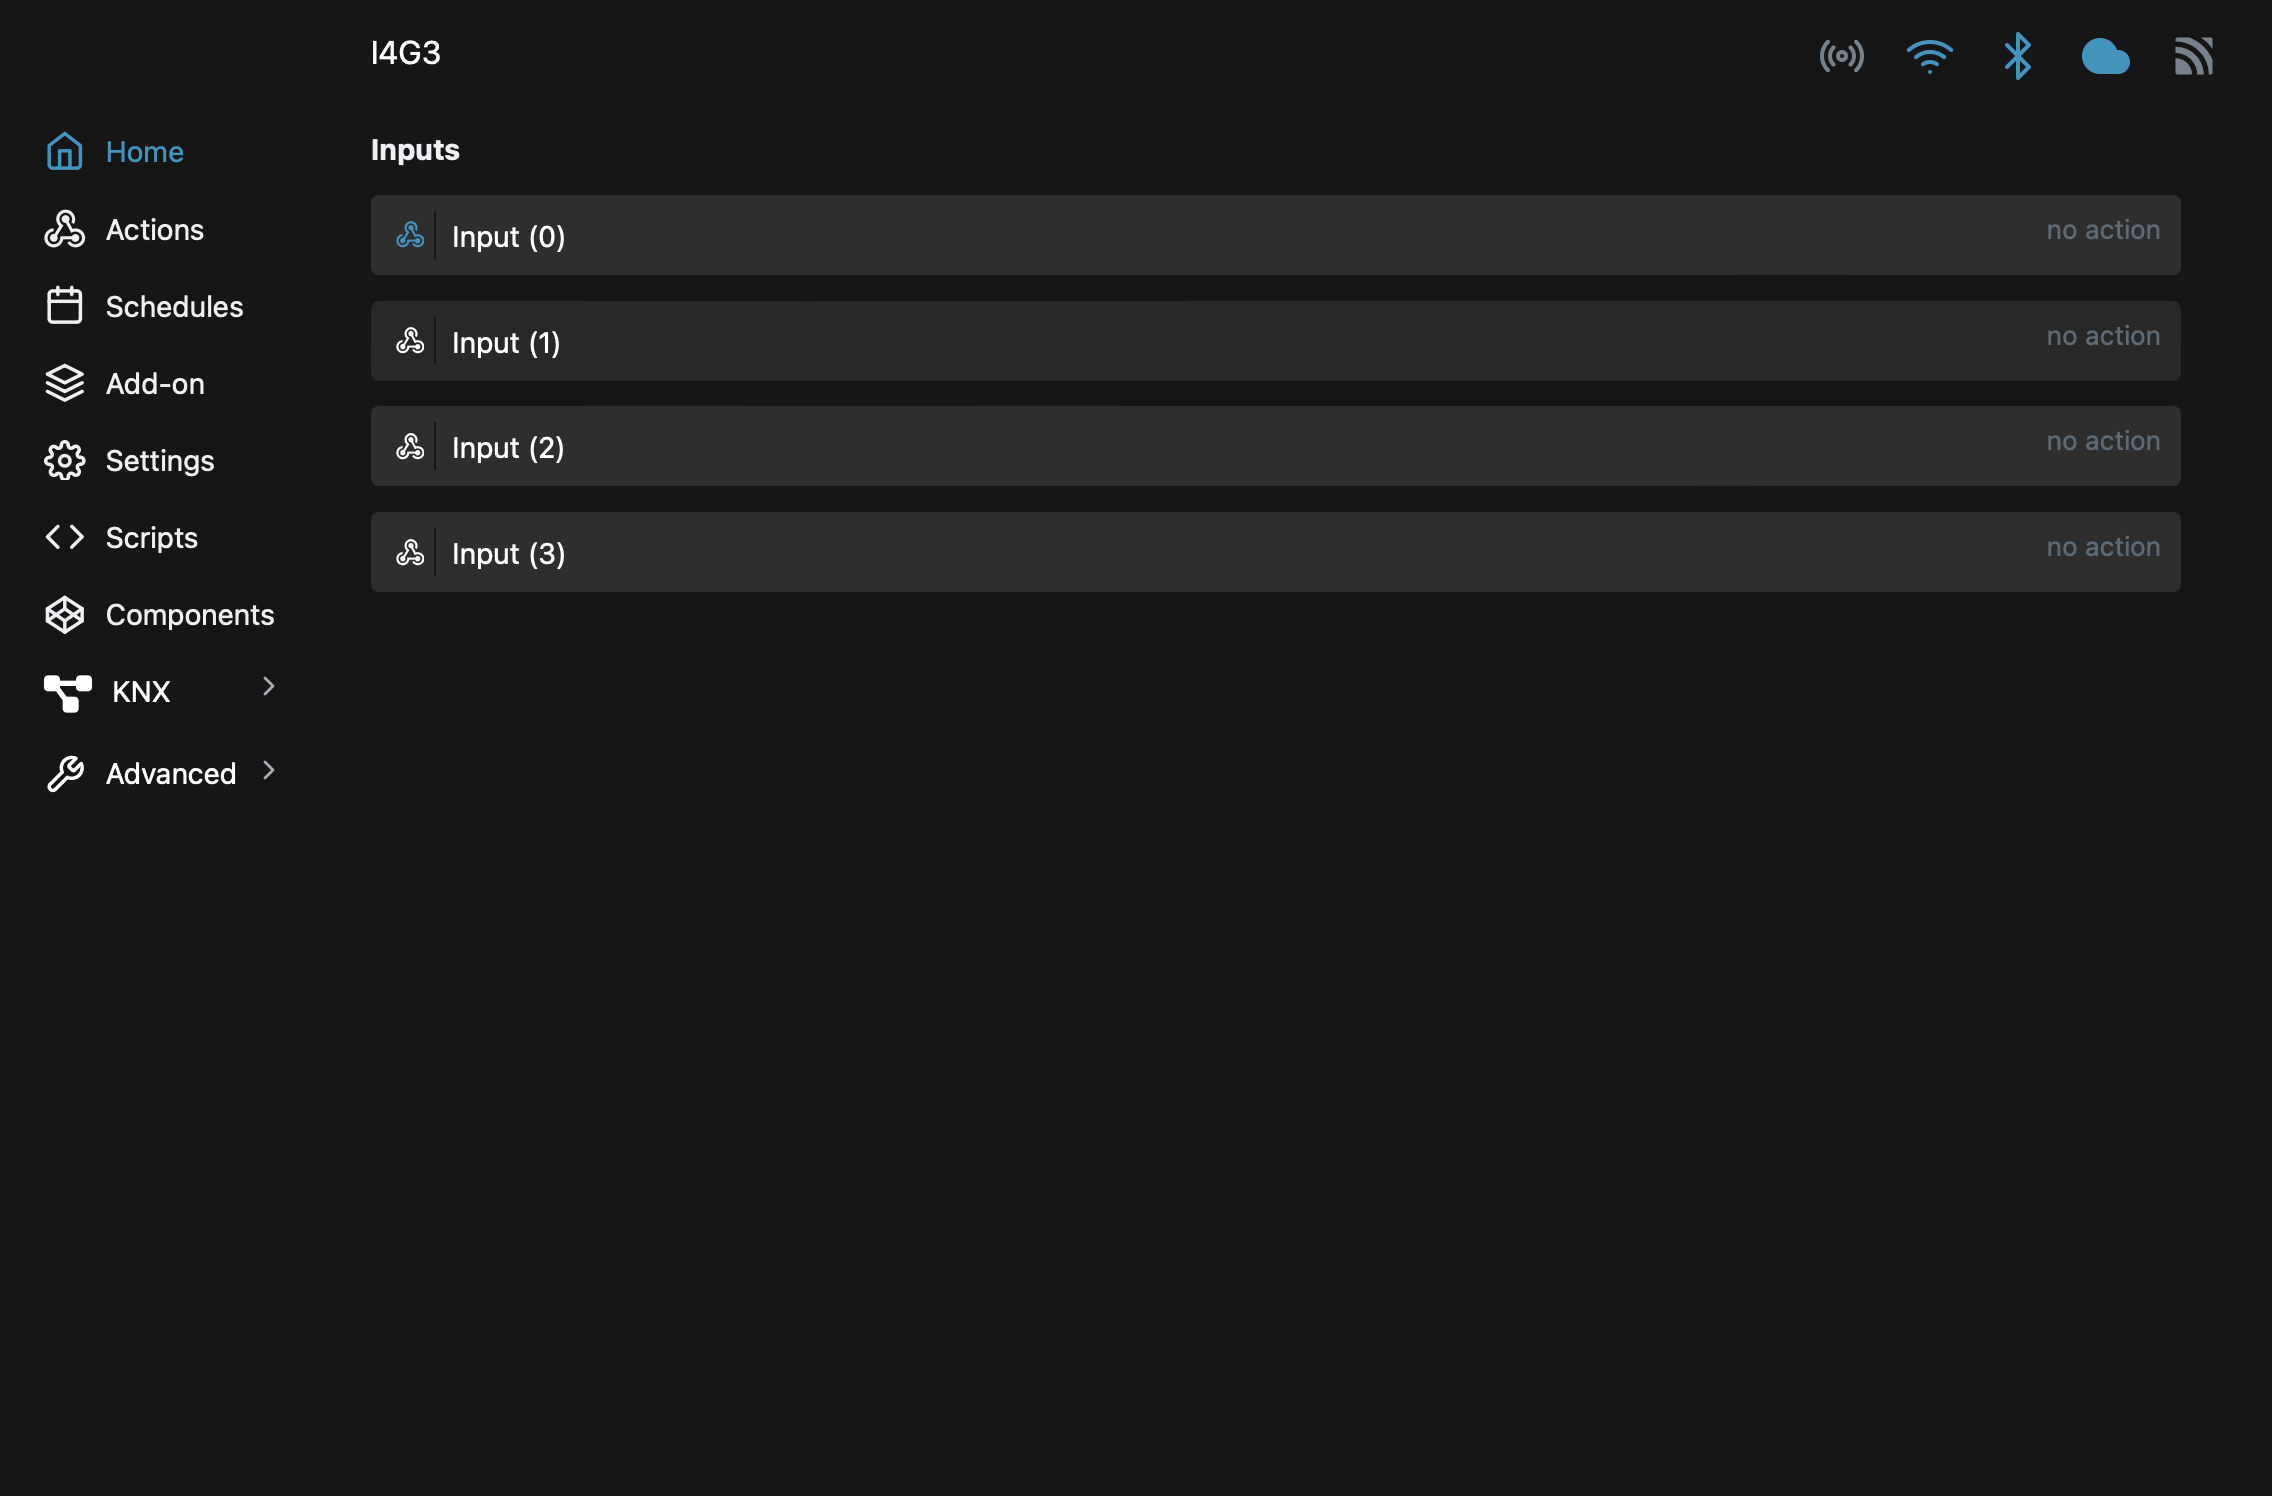2272x1496 pixels.
Task: Click the MQTT status icon in the header
Action: (x=2194, y=57)
